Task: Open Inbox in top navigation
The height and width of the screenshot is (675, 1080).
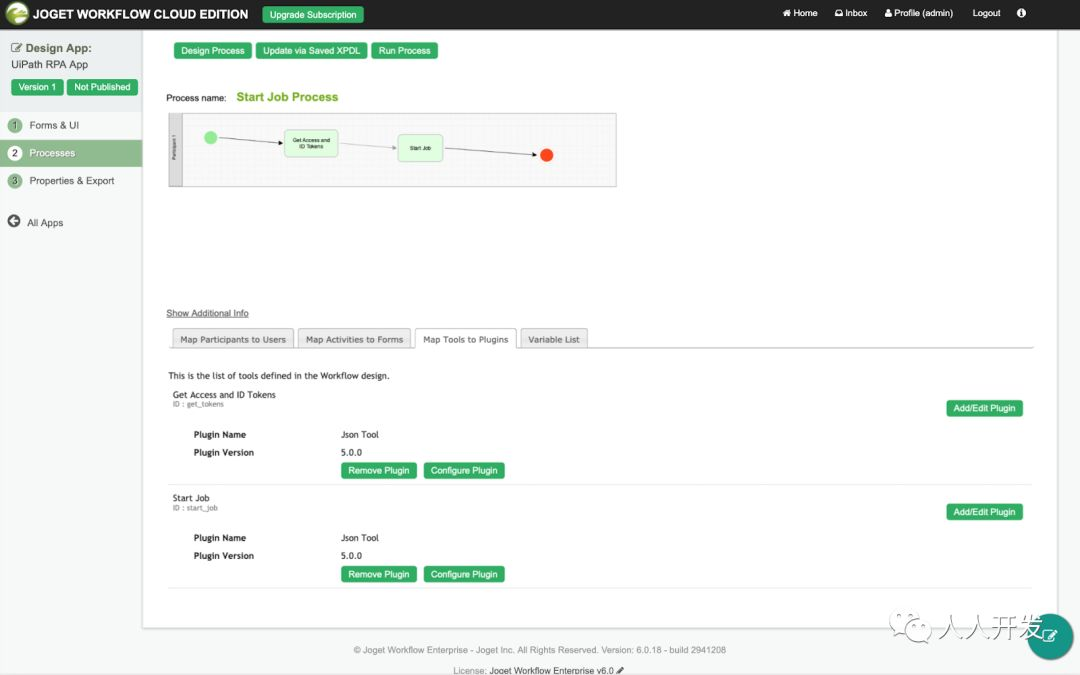Action: click(x=851, y=13)
